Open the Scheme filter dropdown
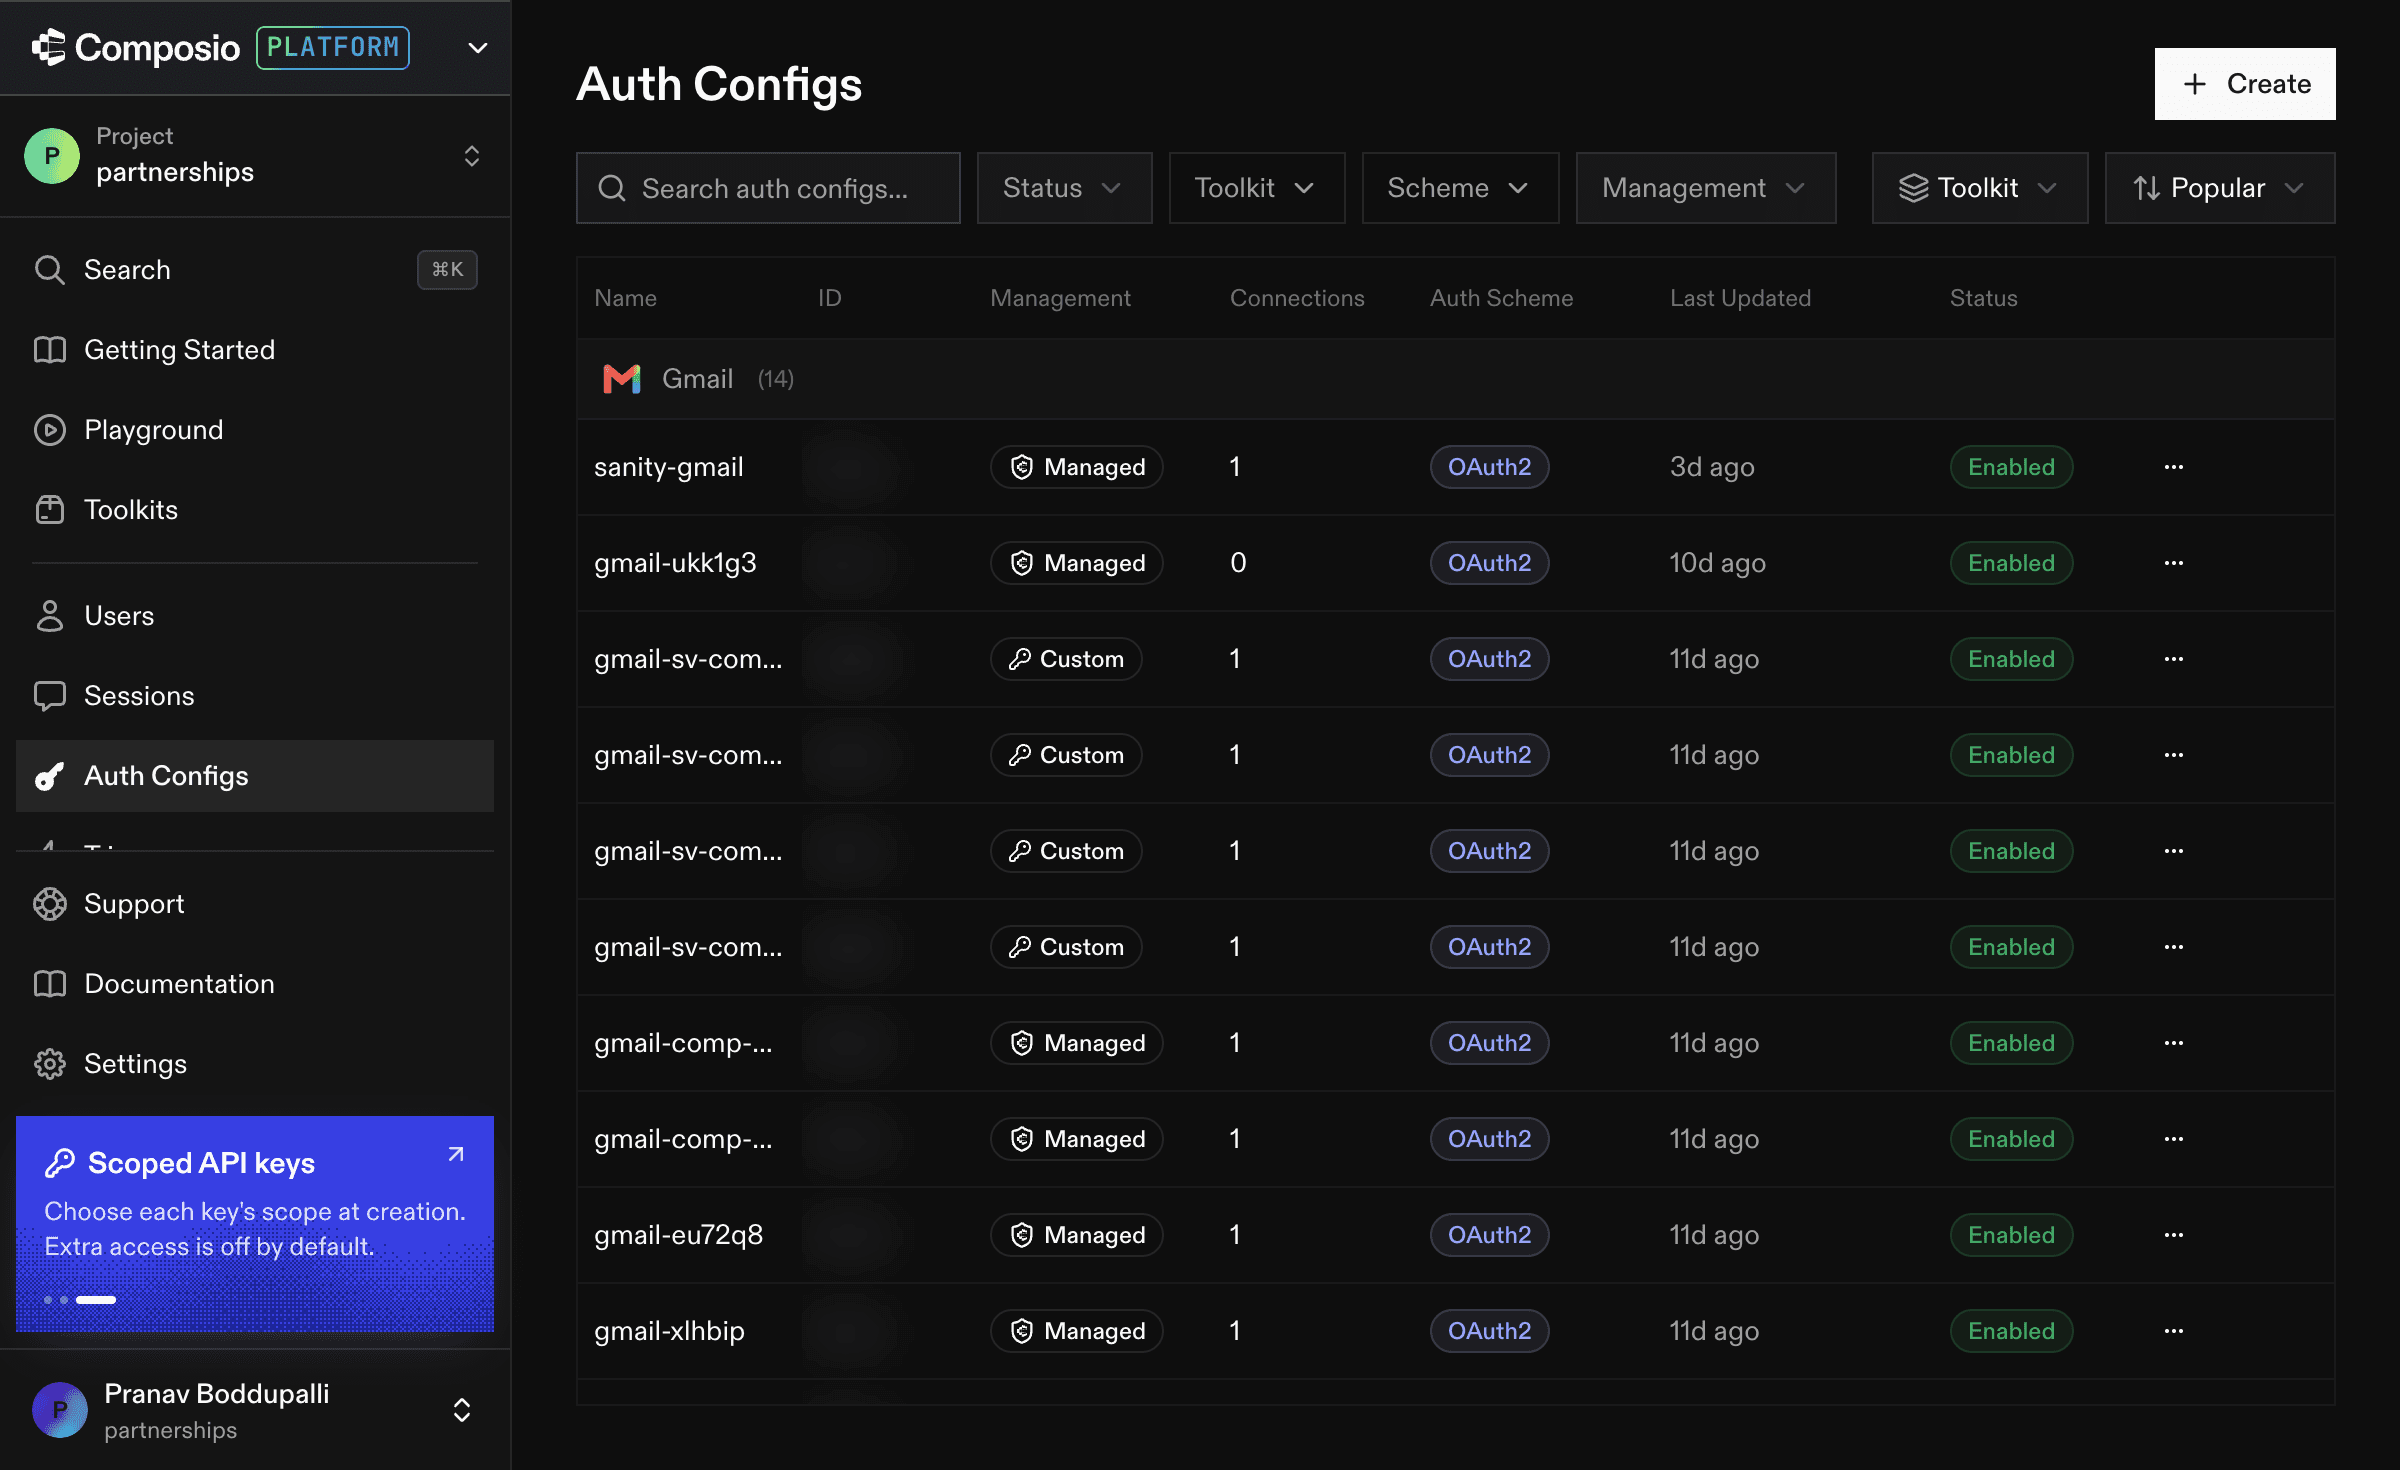 pos(1460,188)
